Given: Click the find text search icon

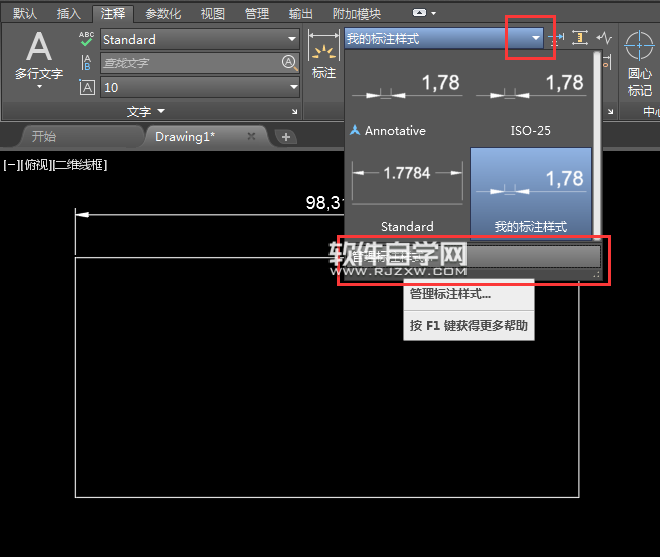Looking at the screenshot, I should tap(289, 62).
